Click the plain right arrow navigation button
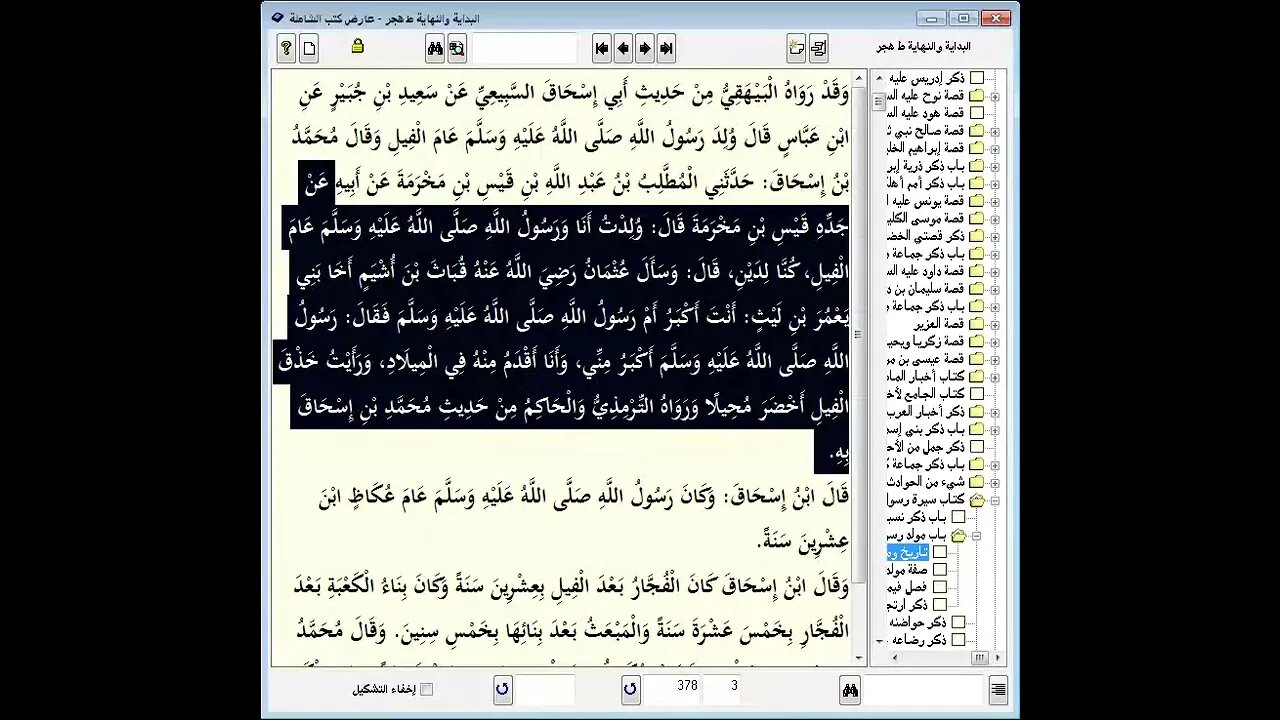This screenshot has height=720, width=1280. click(x=645, y=47)
